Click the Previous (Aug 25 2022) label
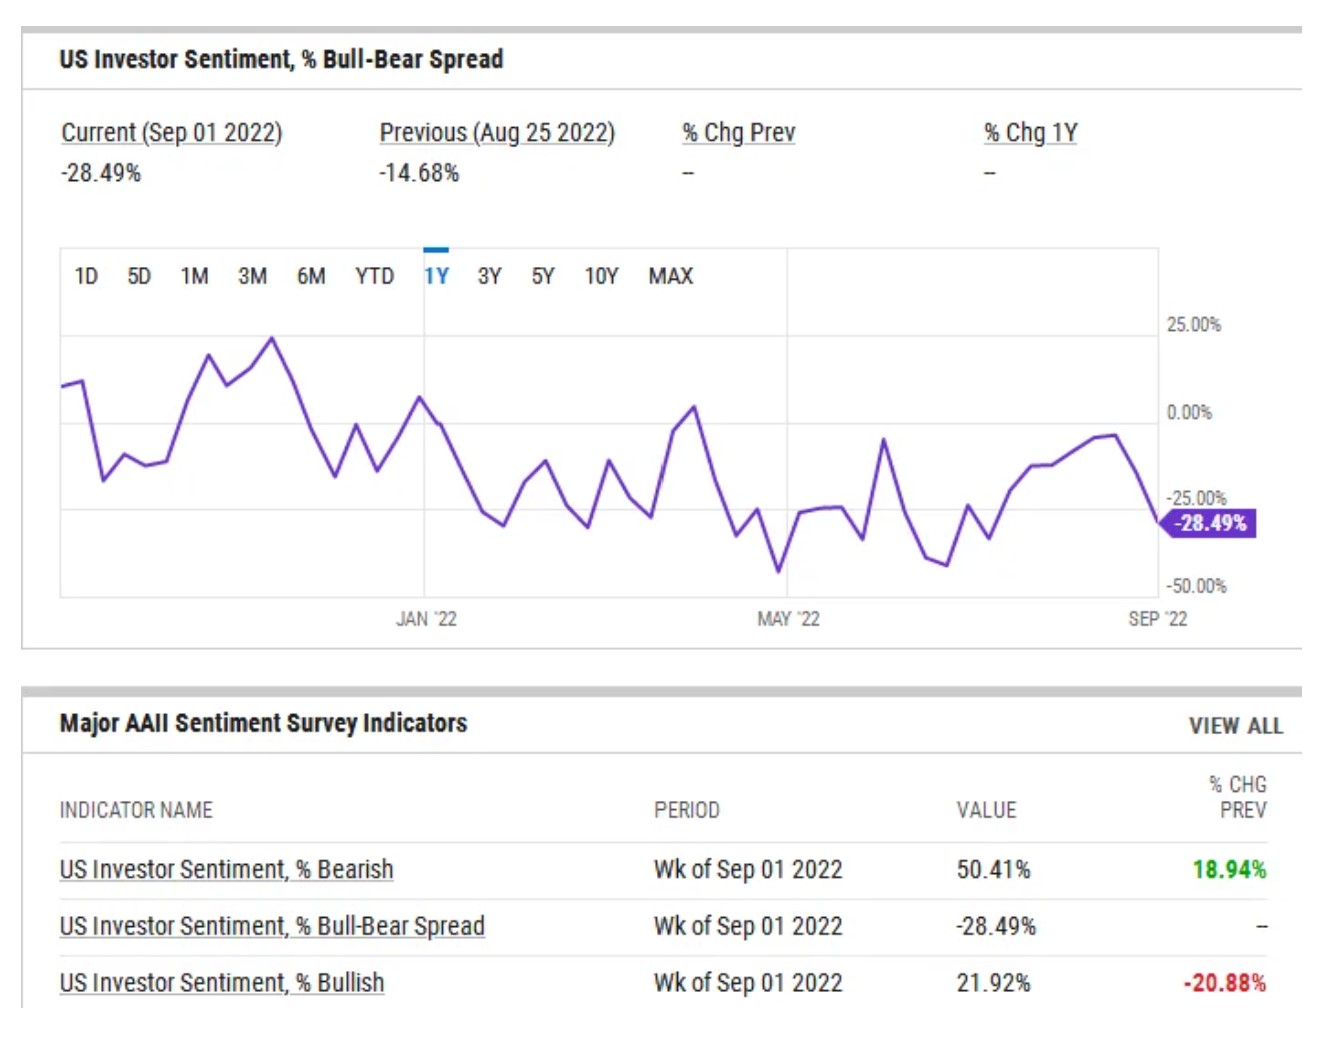1320x1054 pixels. click(x=497, y=133)
